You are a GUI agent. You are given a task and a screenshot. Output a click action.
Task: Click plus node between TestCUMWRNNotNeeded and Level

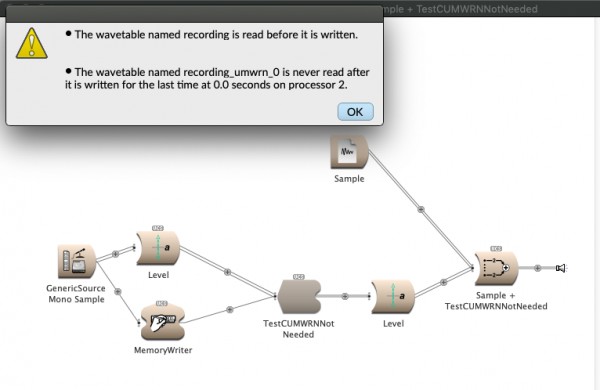(x=345, y=296)
